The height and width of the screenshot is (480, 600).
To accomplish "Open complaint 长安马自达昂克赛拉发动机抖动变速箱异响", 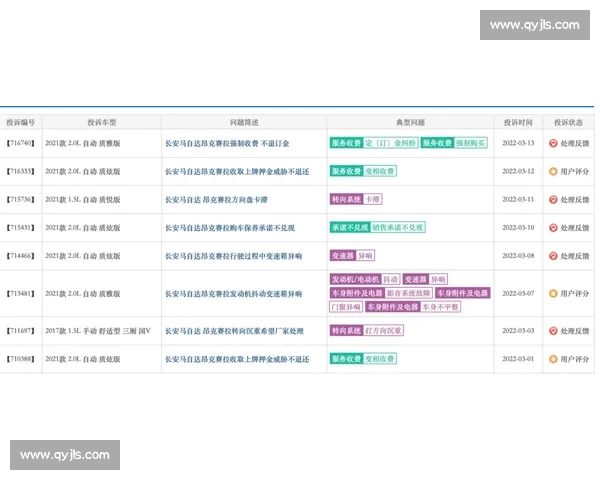I will point(233,294).
